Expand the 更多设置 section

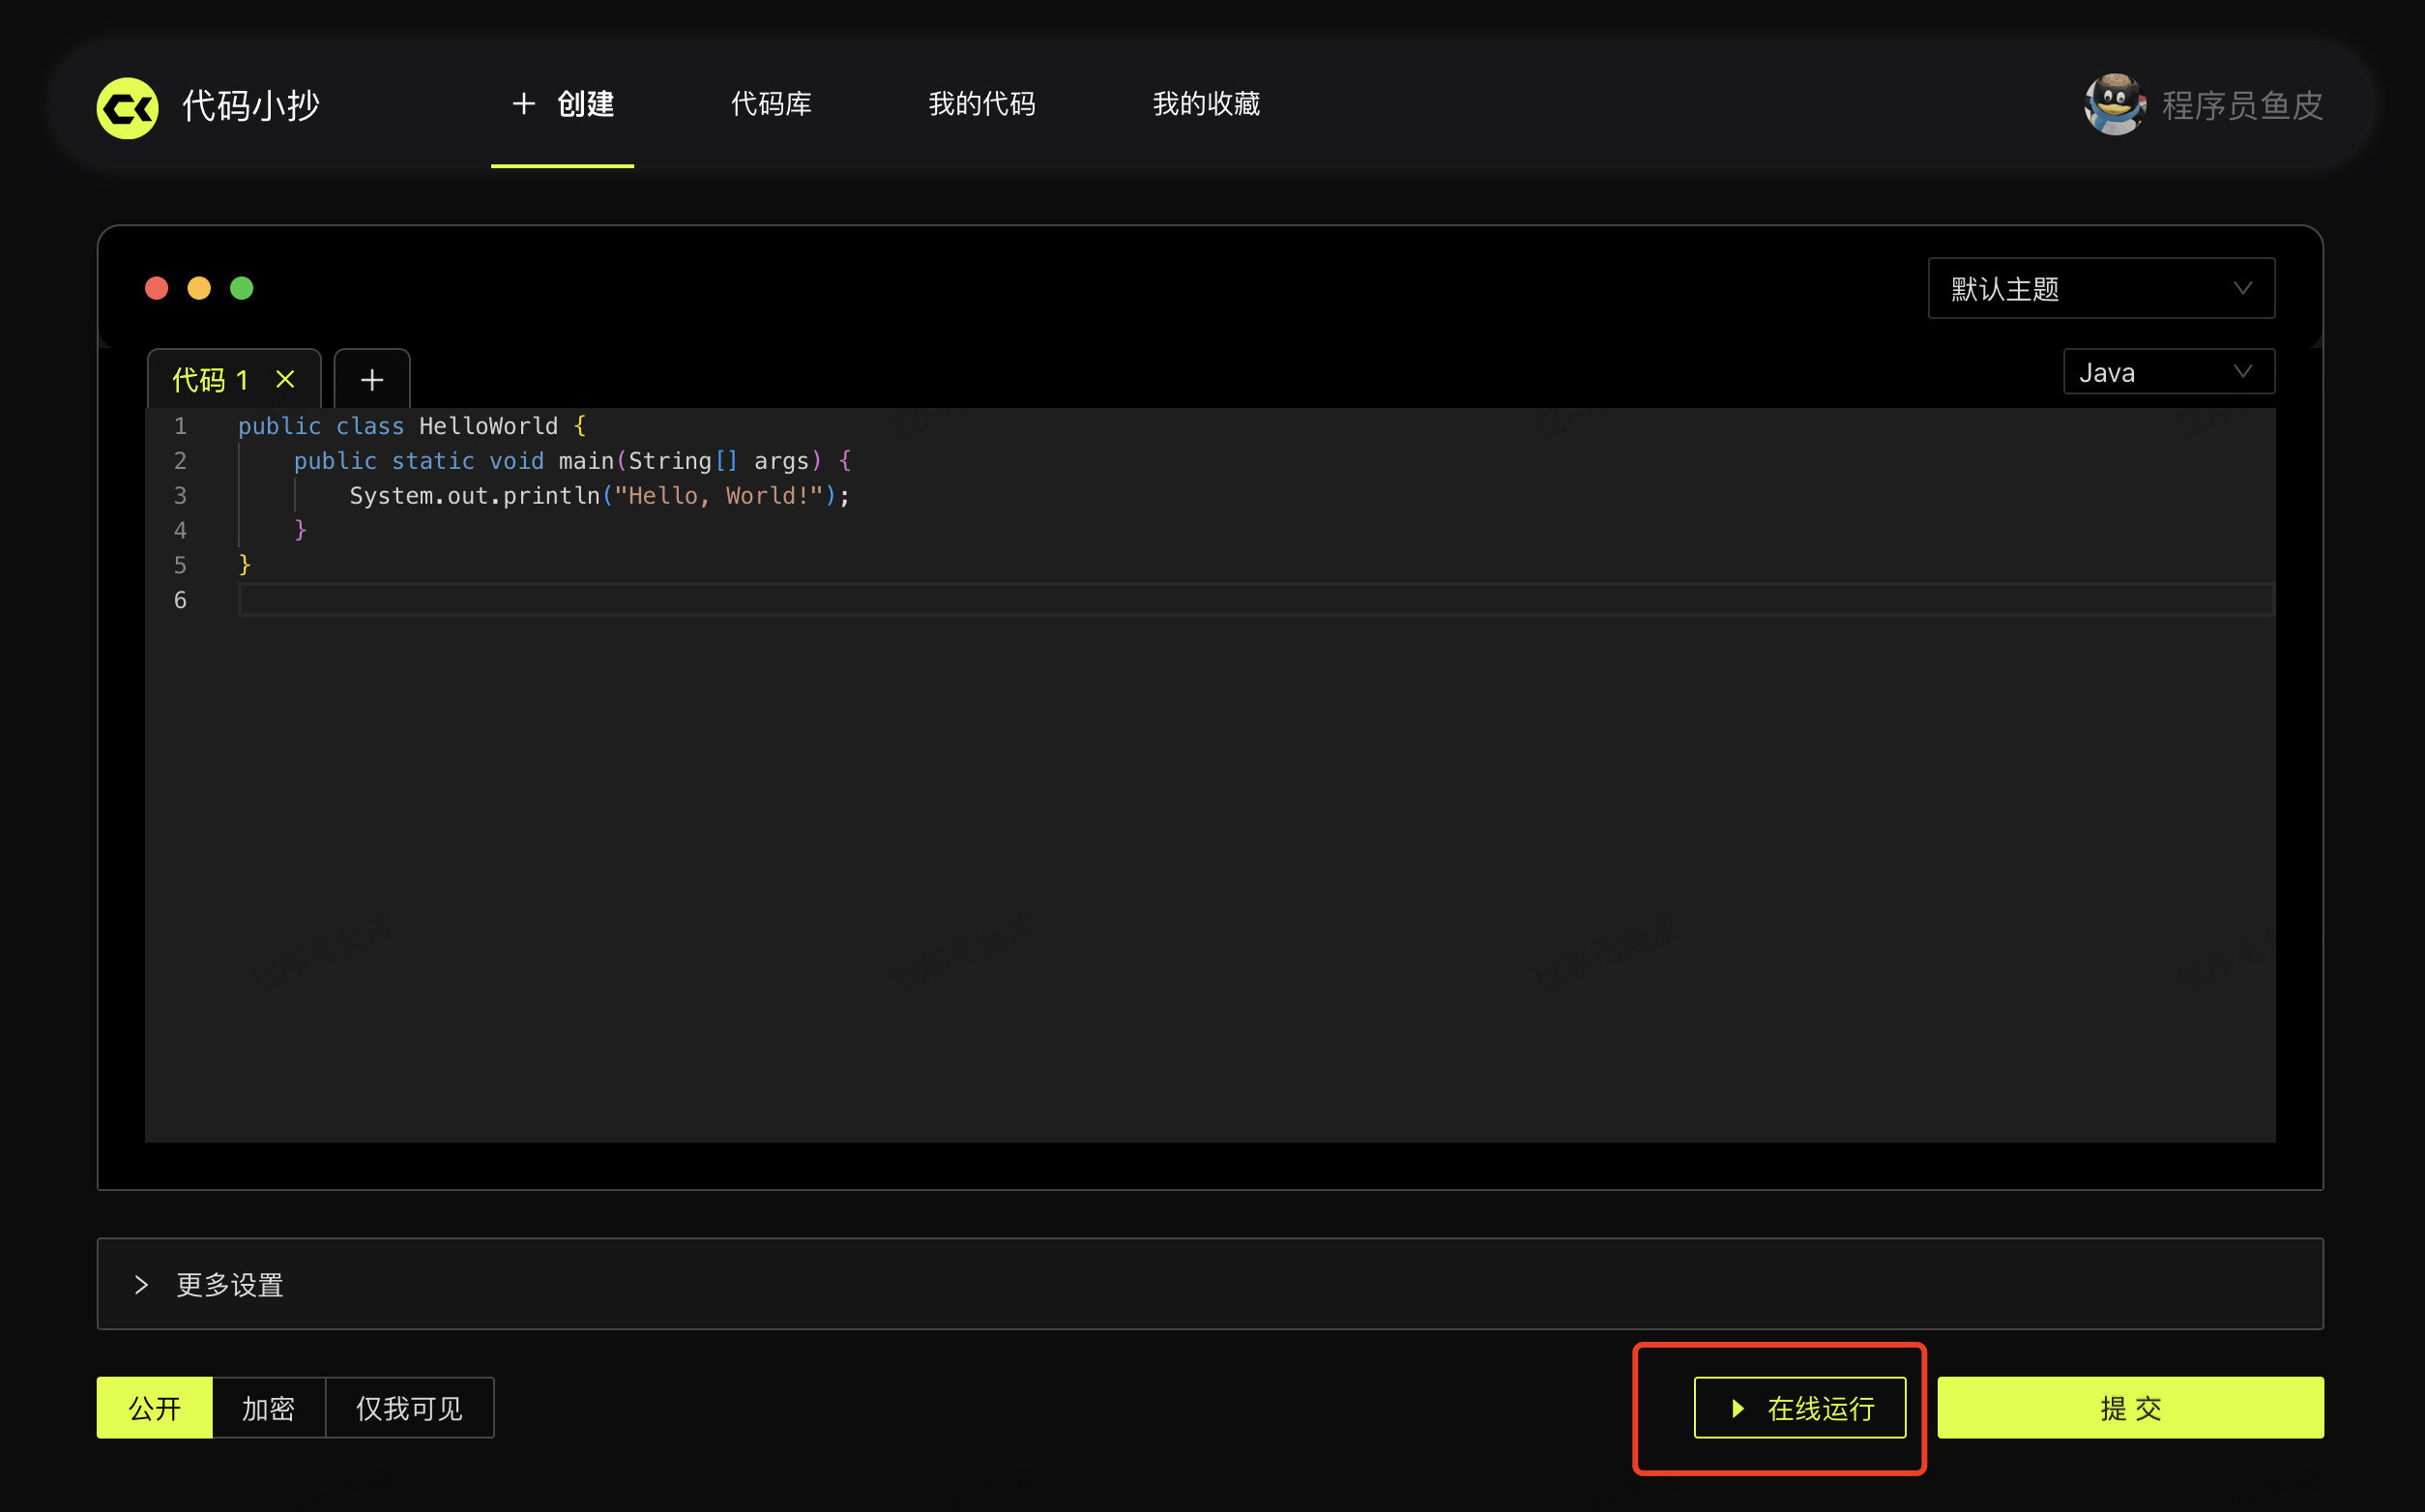[x=230, y=1285]
